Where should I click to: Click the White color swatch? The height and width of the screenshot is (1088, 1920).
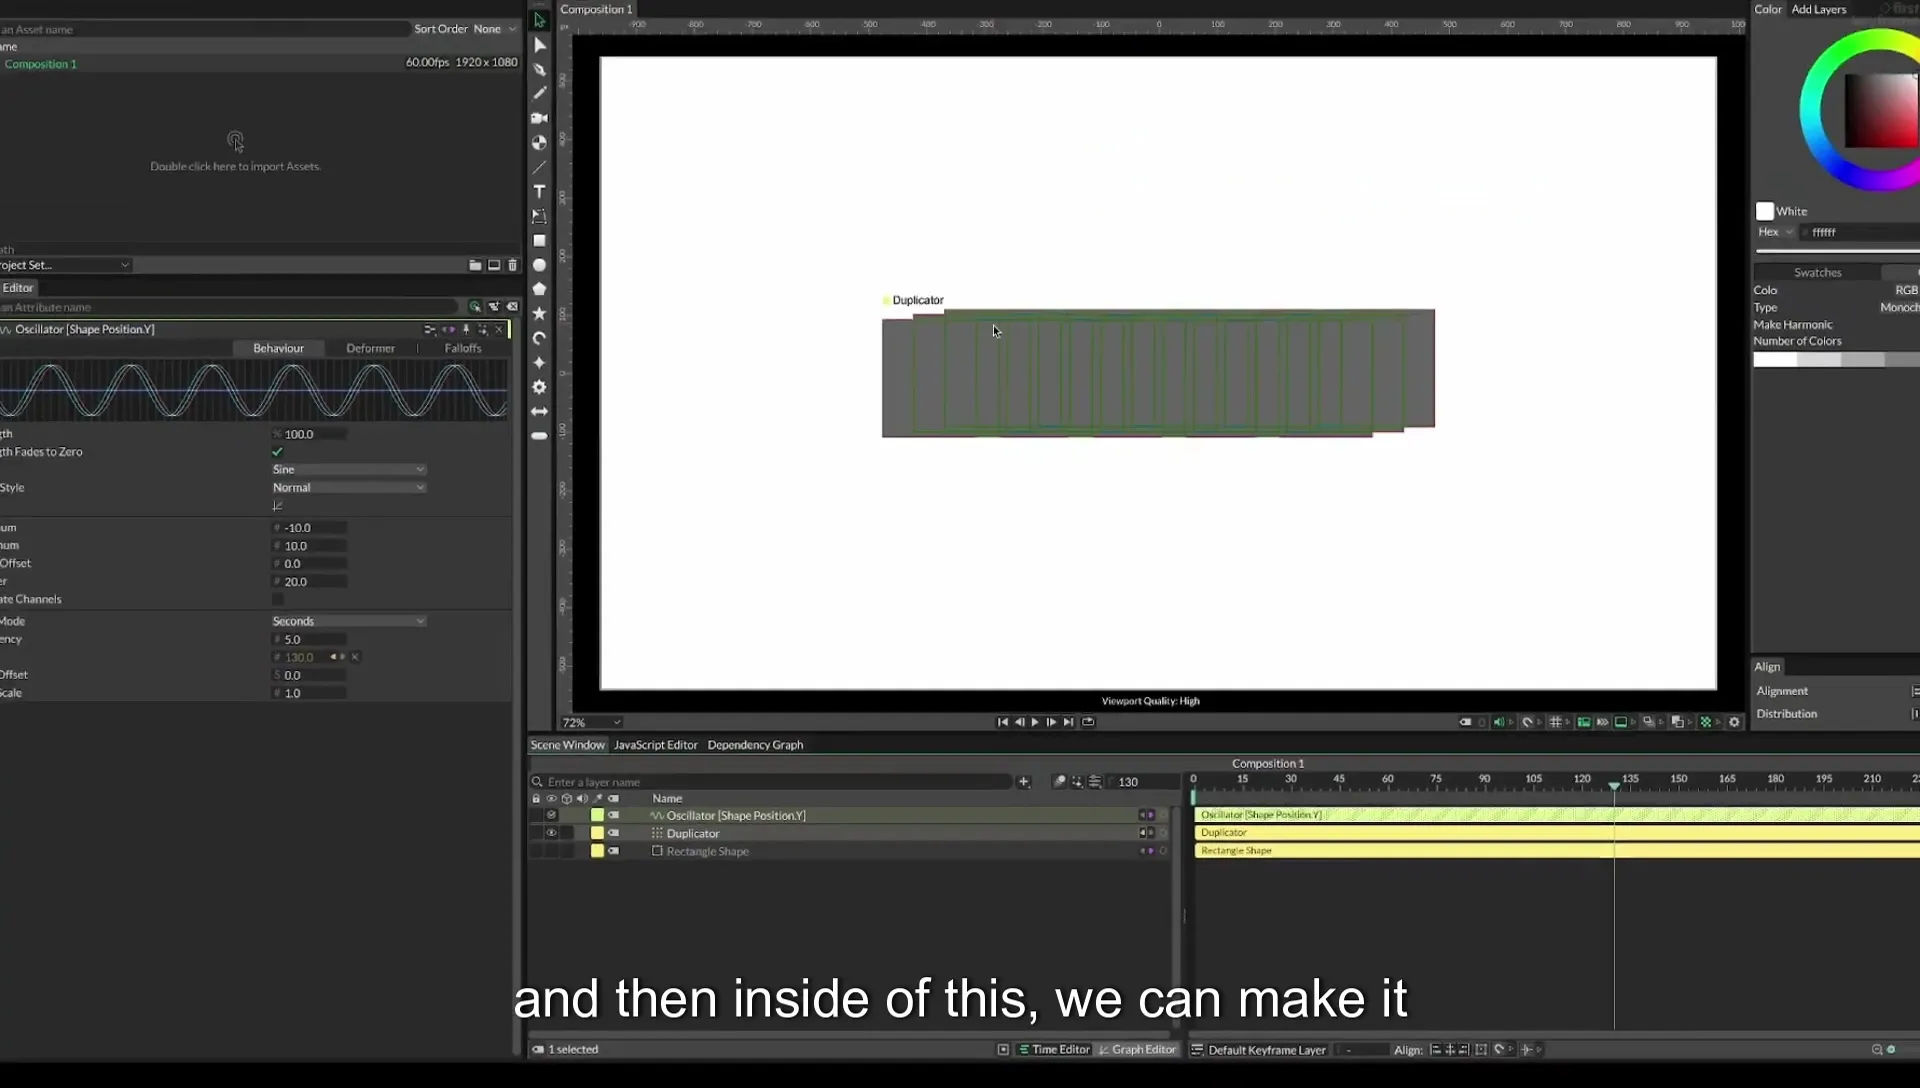pyautogui.click(x=1765, y=211)
